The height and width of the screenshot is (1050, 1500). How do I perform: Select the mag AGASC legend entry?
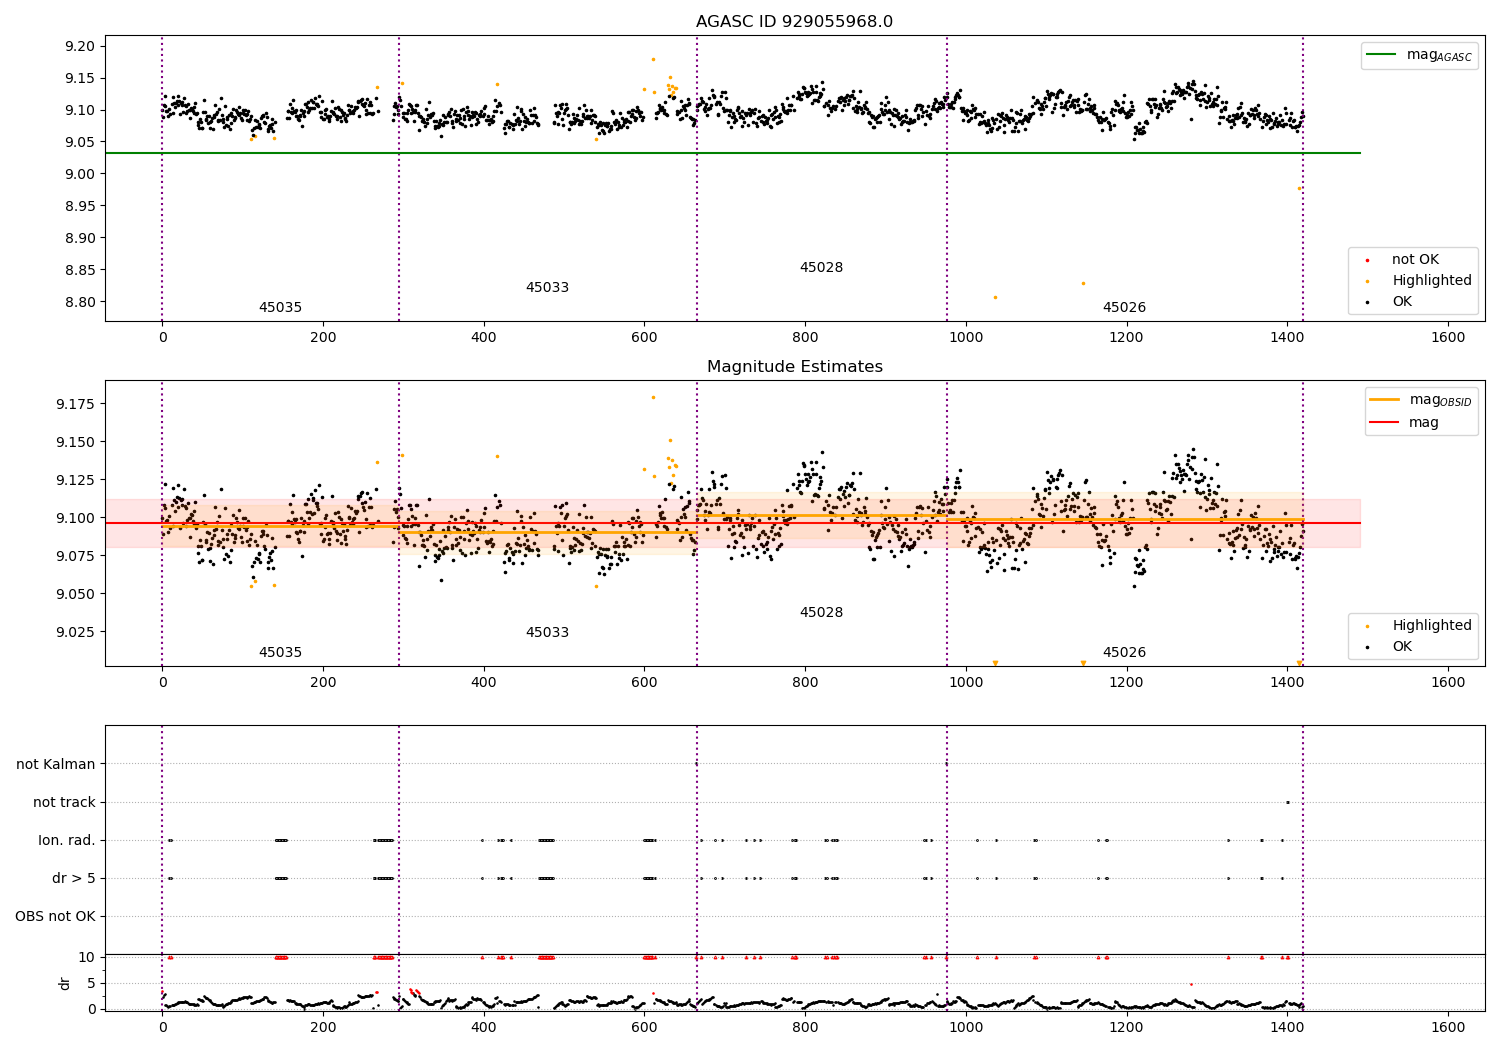click(1420, 55)
